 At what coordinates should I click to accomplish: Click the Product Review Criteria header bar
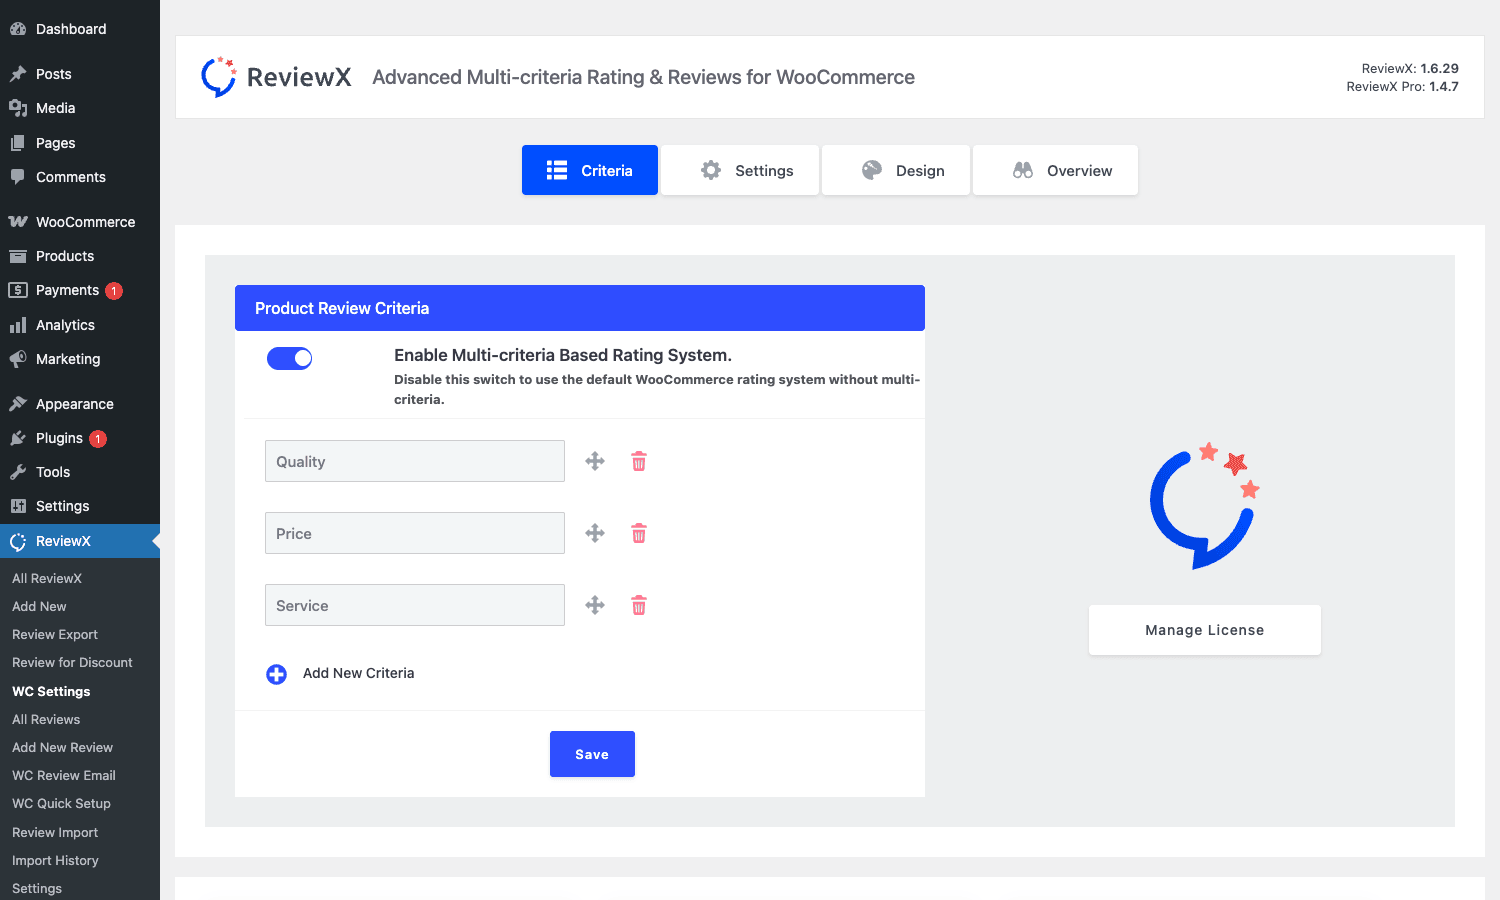pos(580,308)
